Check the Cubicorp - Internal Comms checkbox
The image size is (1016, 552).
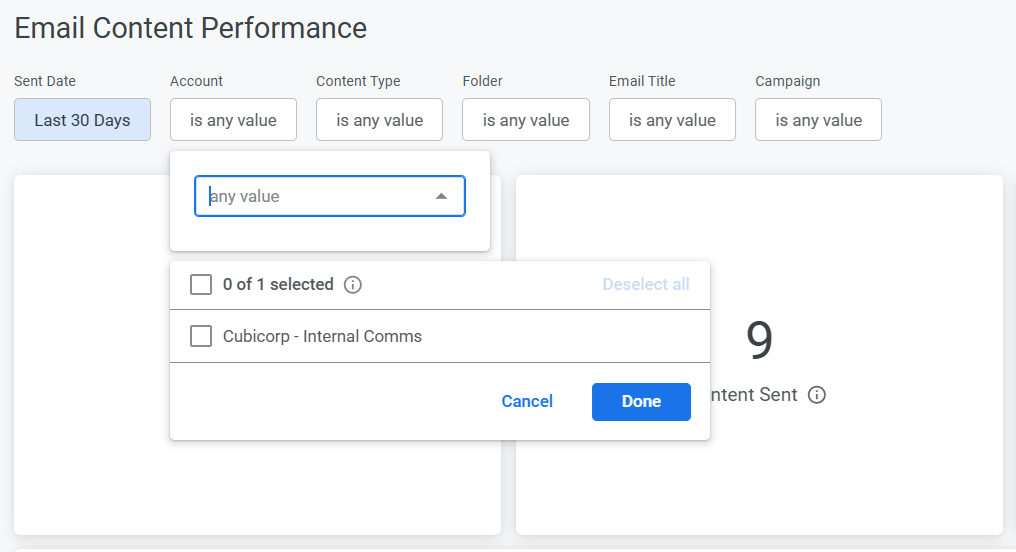(201, 336)
